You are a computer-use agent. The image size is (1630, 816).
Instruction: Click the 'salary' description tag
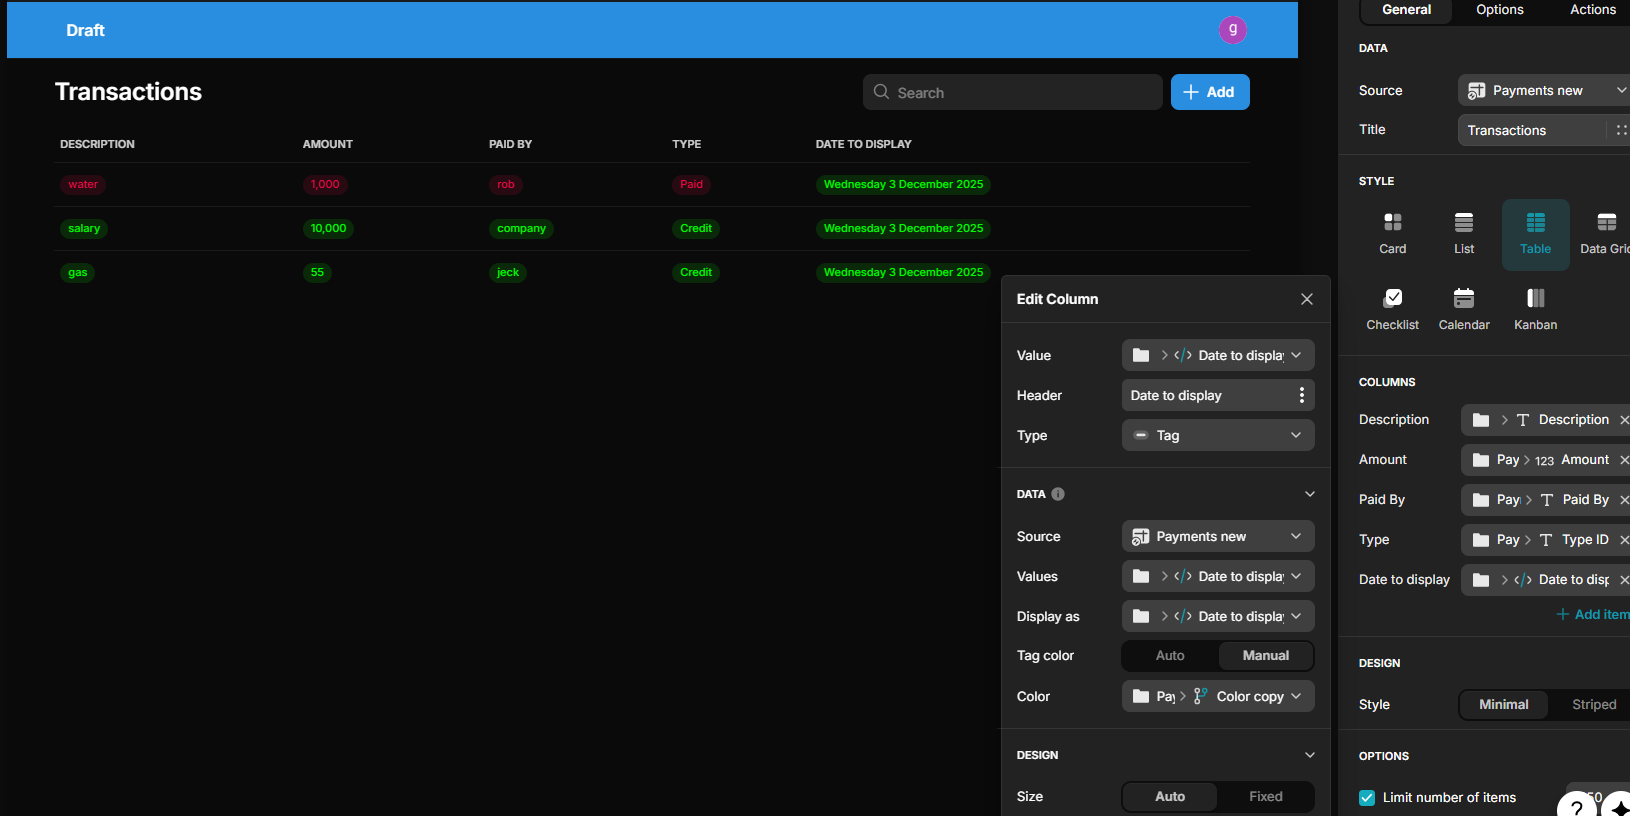click(84, 228)
